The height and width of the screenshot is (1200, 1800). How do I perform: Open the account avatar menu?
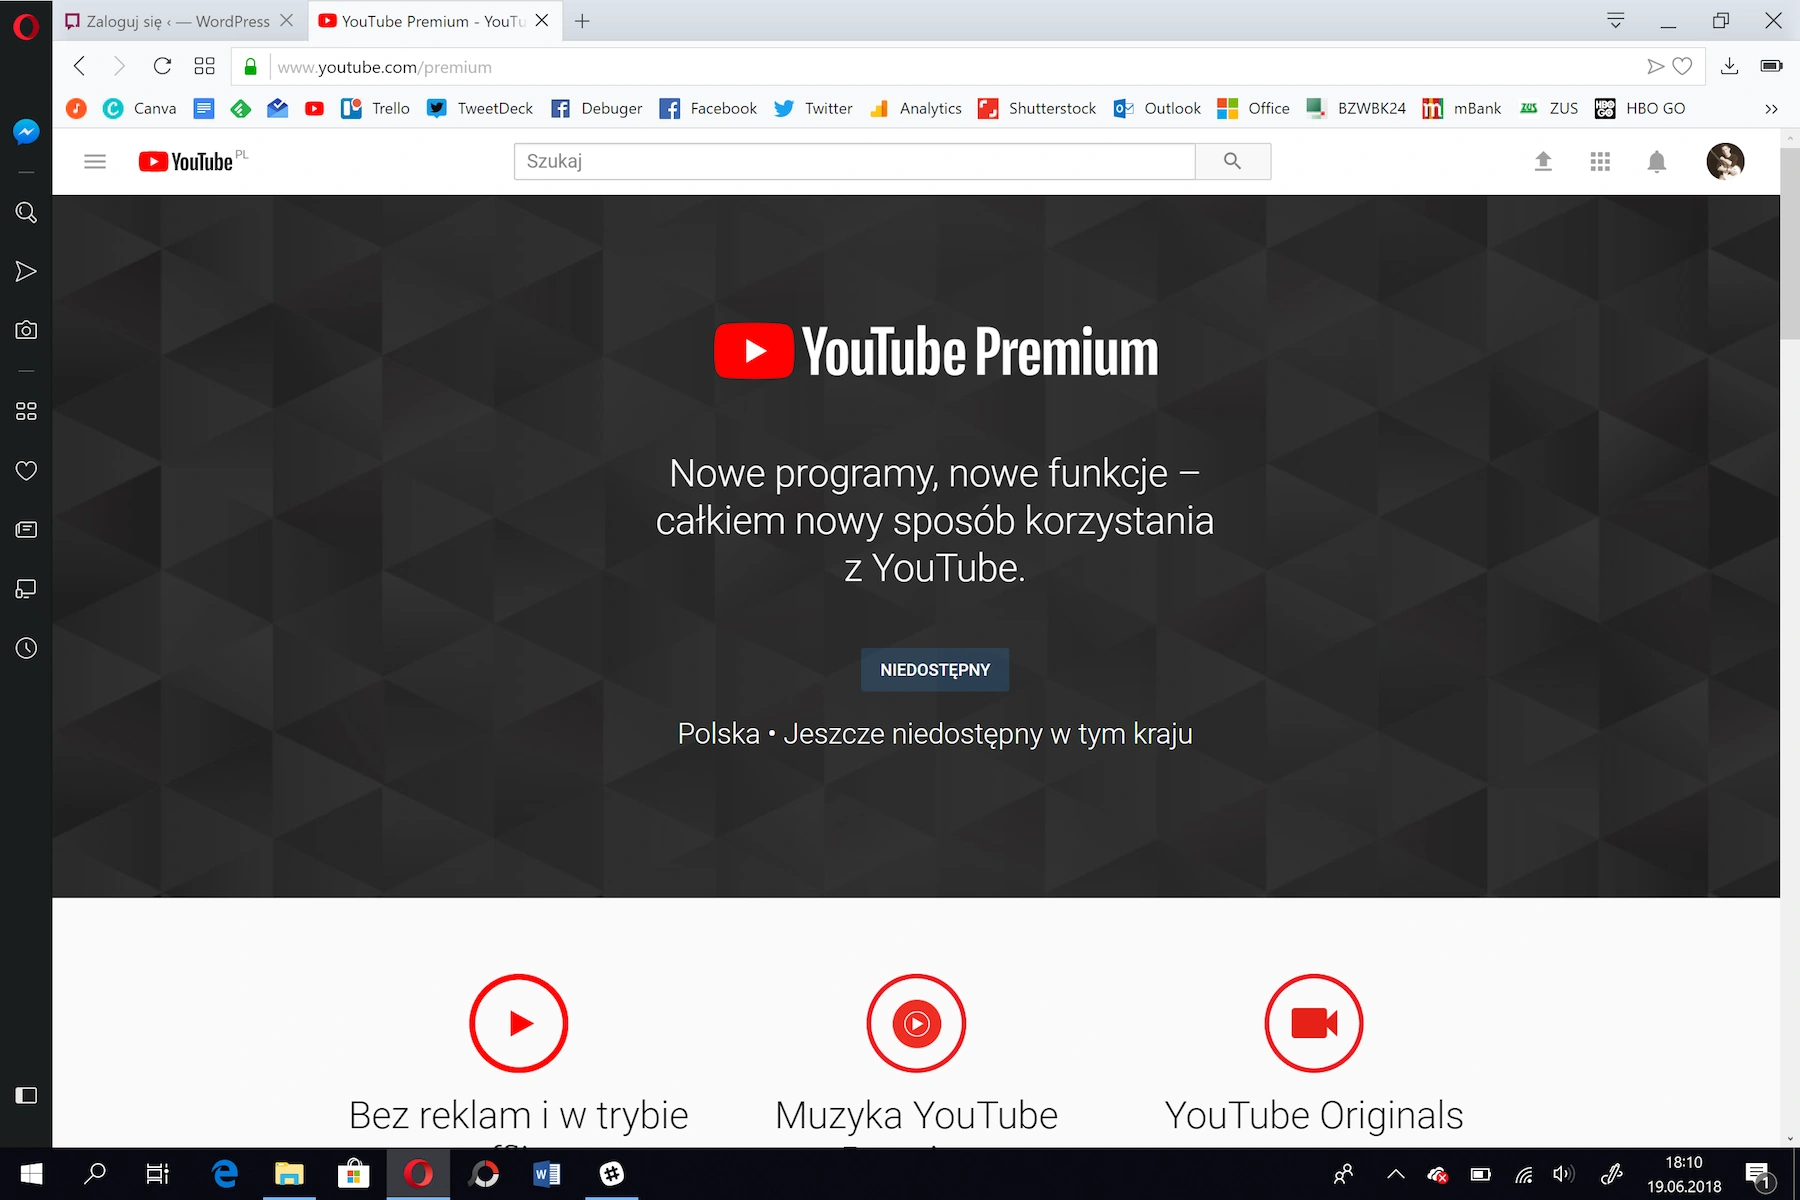(1725, 161)
